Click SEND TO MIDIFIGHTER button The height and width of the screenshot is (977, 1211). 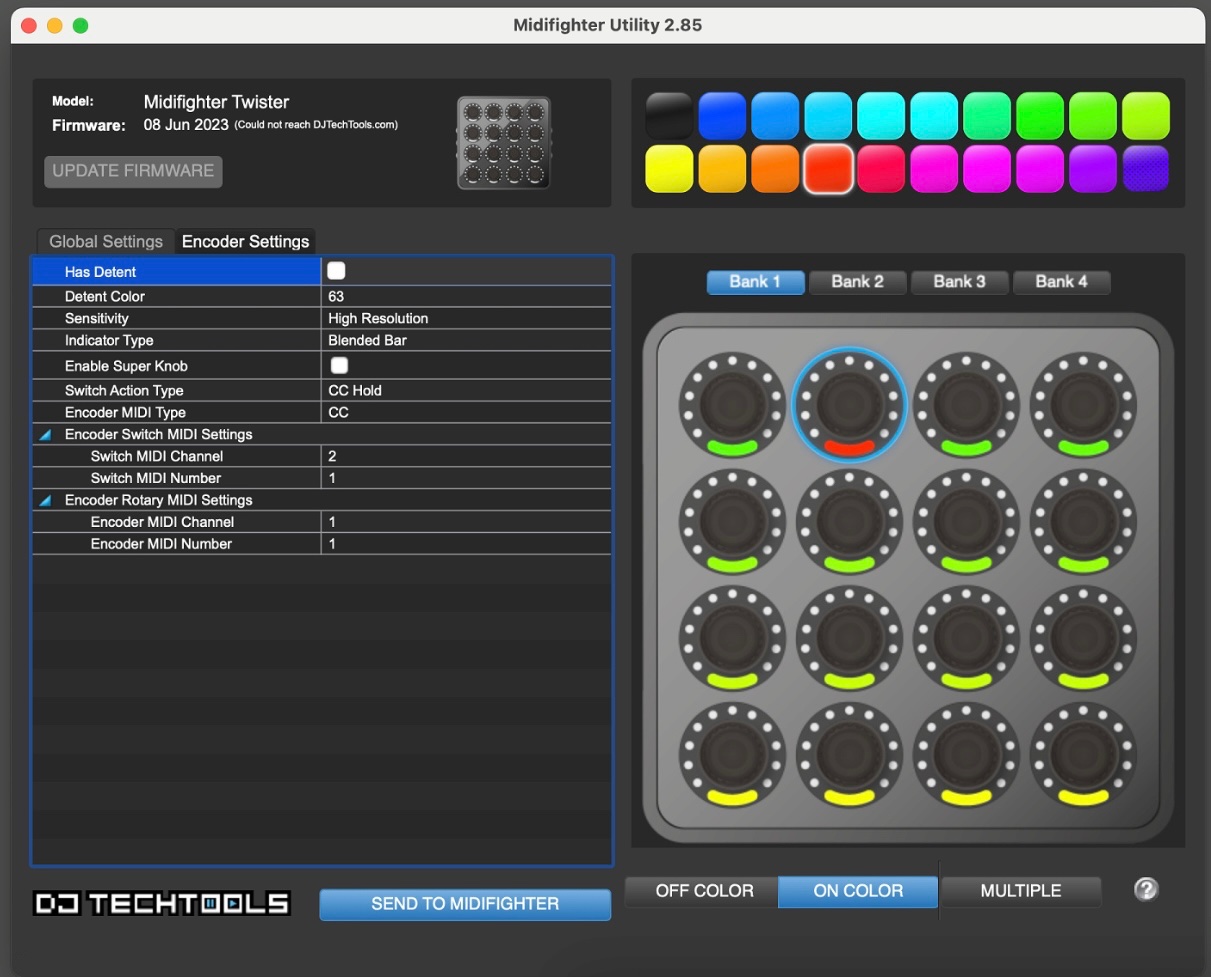[x=465, y=904]
